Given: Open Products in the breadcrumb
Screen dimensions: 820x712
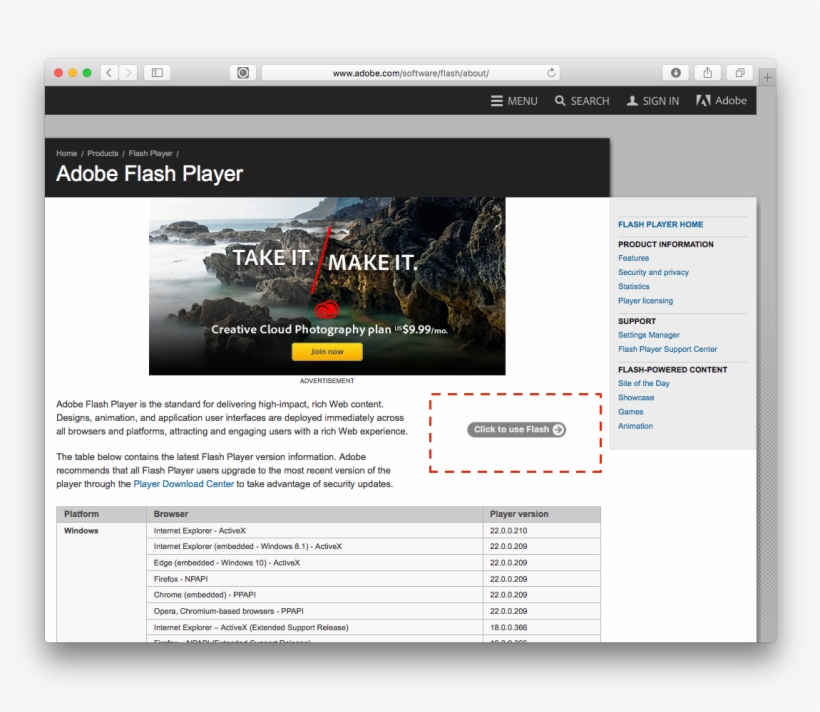Looking at the screenshot, I should 102,153.
